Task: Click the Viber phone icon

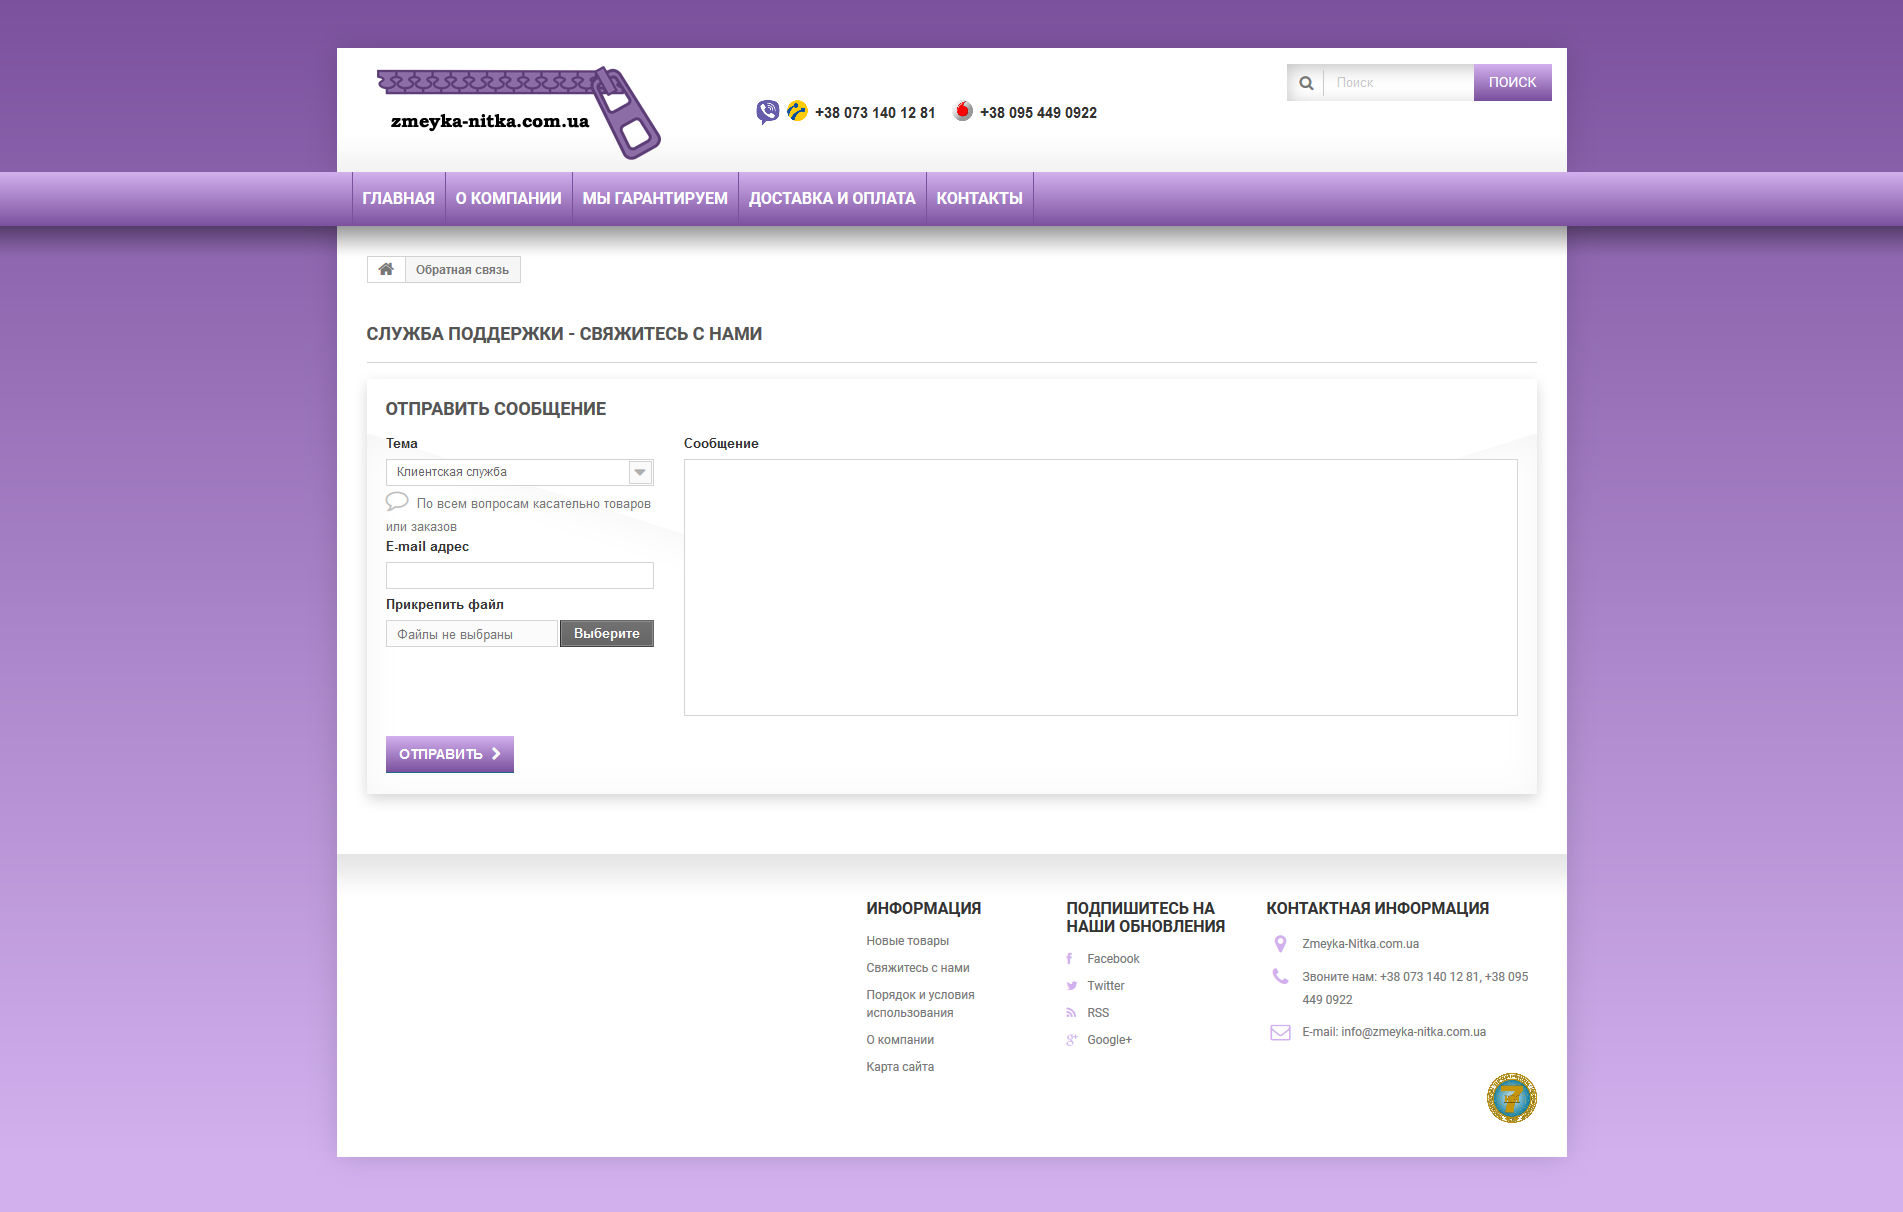Action: click(x=767, y=112)
